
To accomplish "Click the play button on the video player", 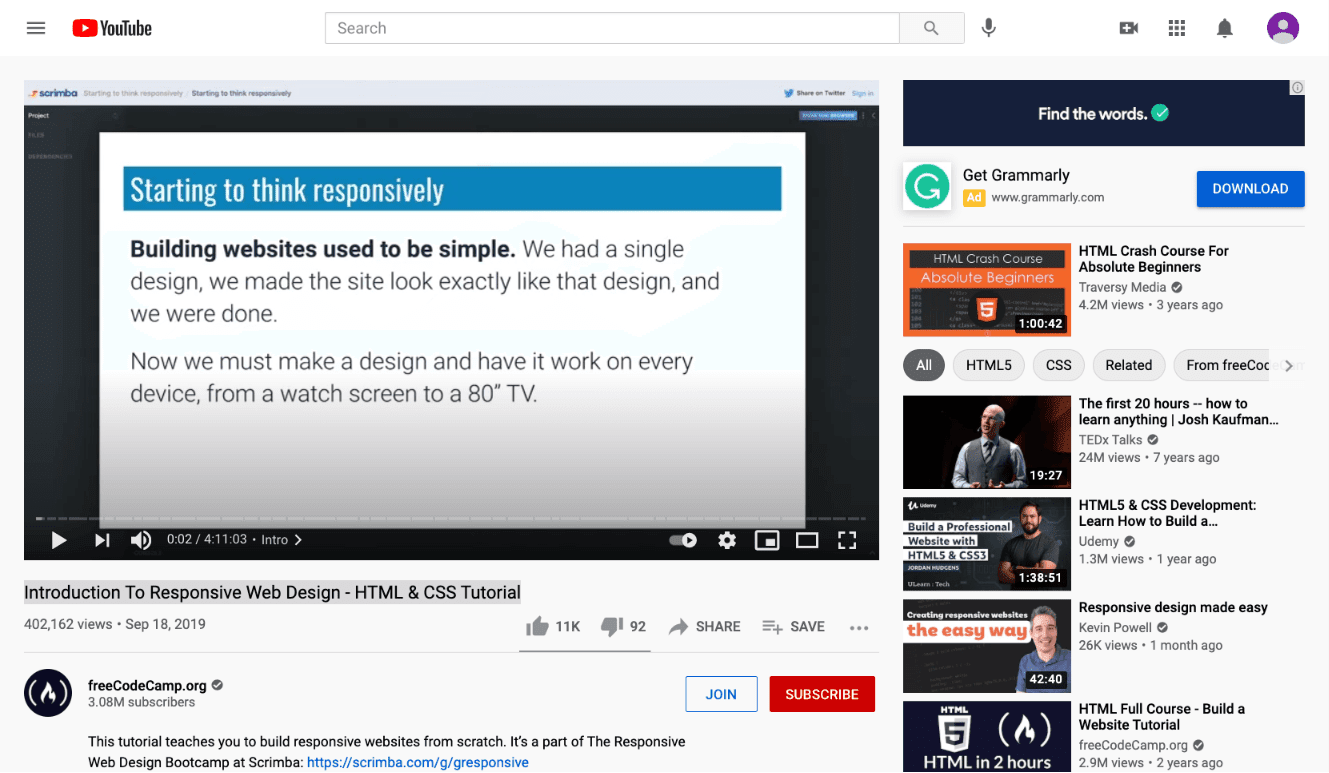I will (x=58, y=540).
